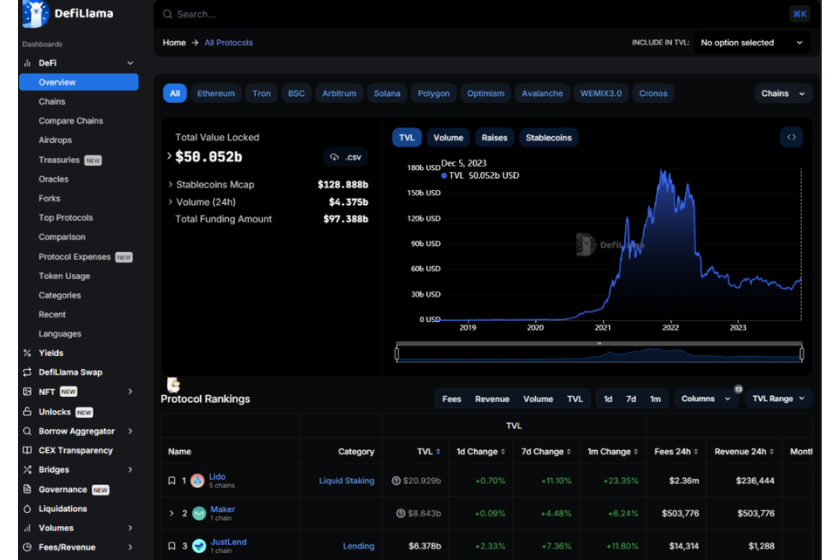Click the Liquidations droplet icon
This screenshot has width=840, height=560.
pos(27,509)
